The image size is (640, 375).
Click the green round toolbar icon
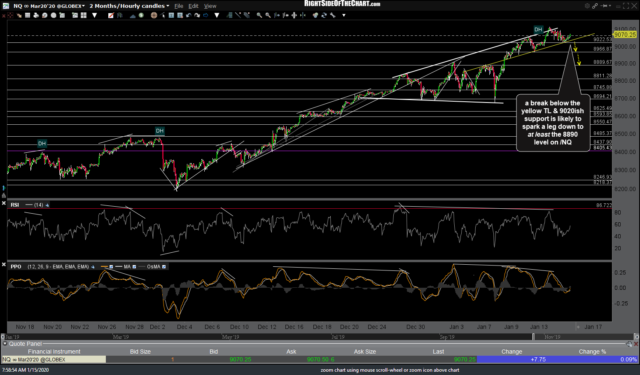coord(141,16)
